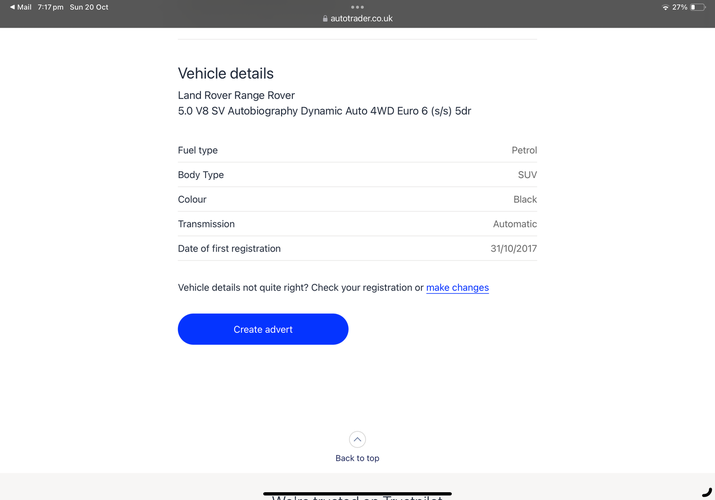
Task: Select the Automatic transmission value
Action: pyautogui.click(x=515, y=224)
